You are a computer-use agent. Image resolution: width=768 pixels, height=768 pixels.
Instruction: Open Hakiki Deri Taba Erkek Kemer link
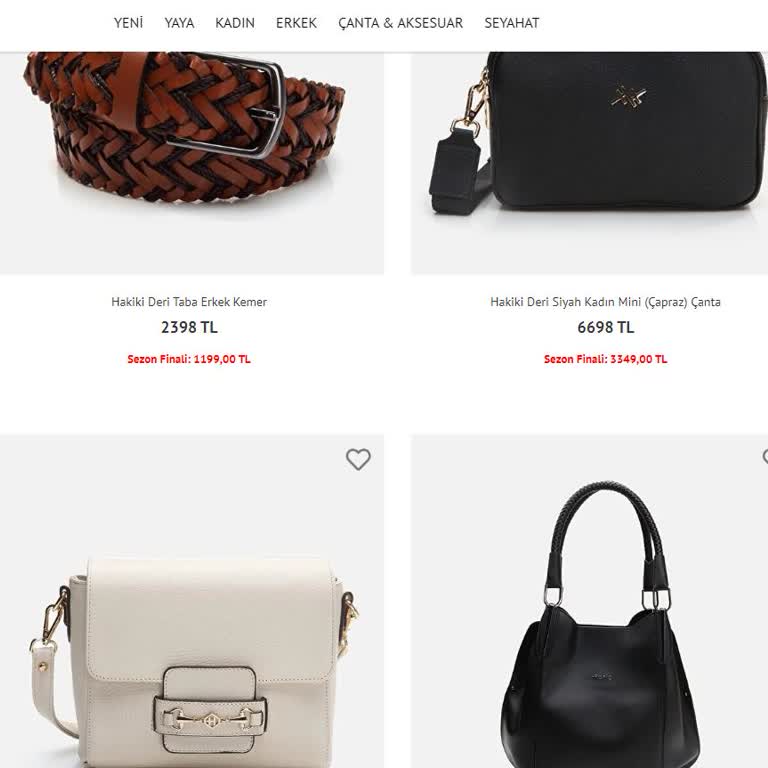coord(189,302)
